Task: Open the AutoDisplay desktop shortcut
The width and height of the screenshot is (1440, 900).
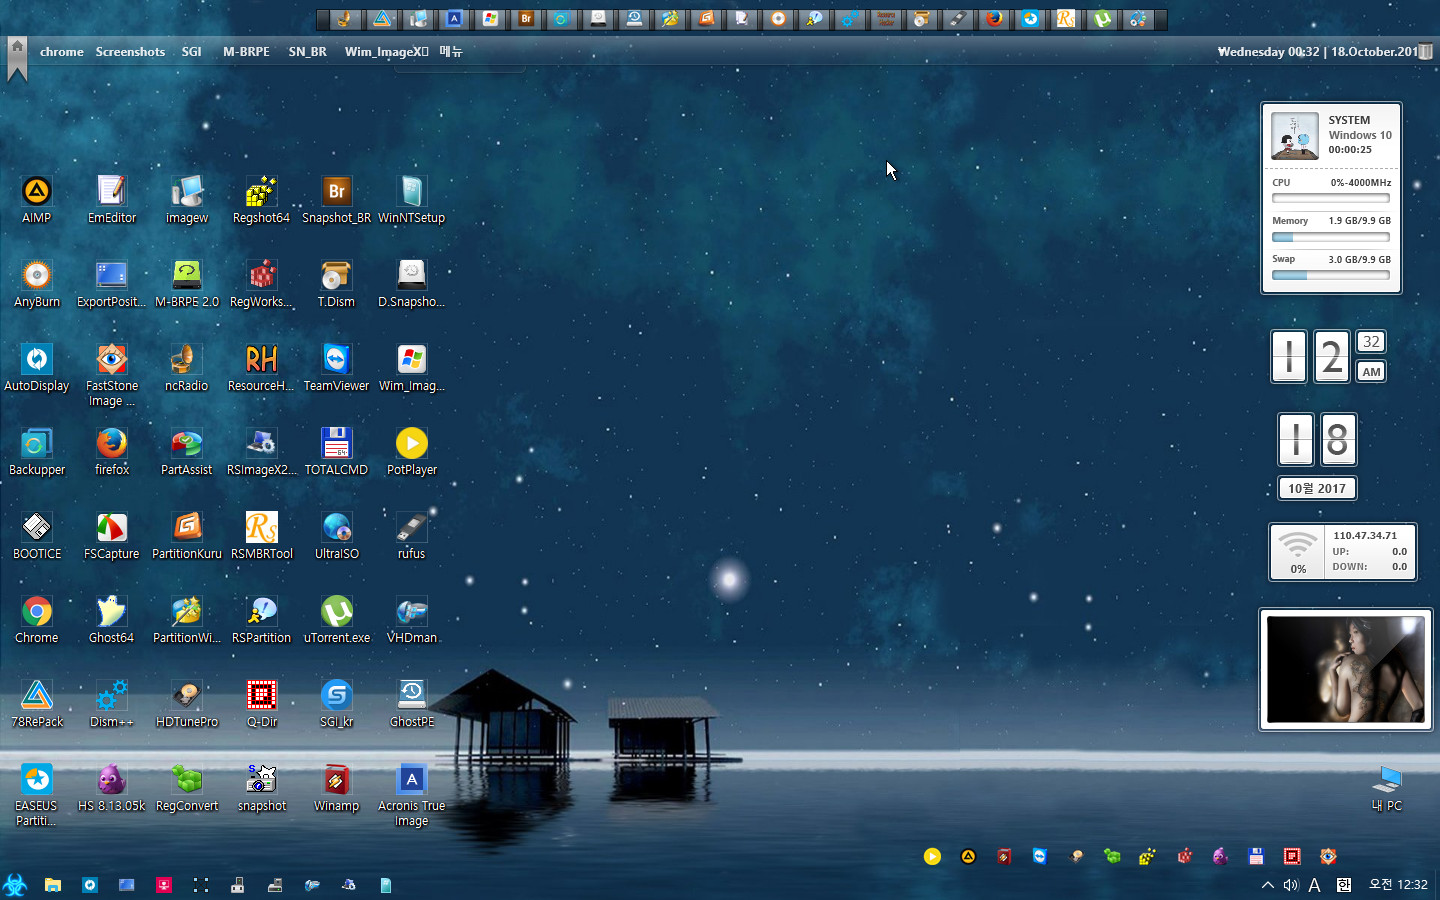Action: (37, 367)
